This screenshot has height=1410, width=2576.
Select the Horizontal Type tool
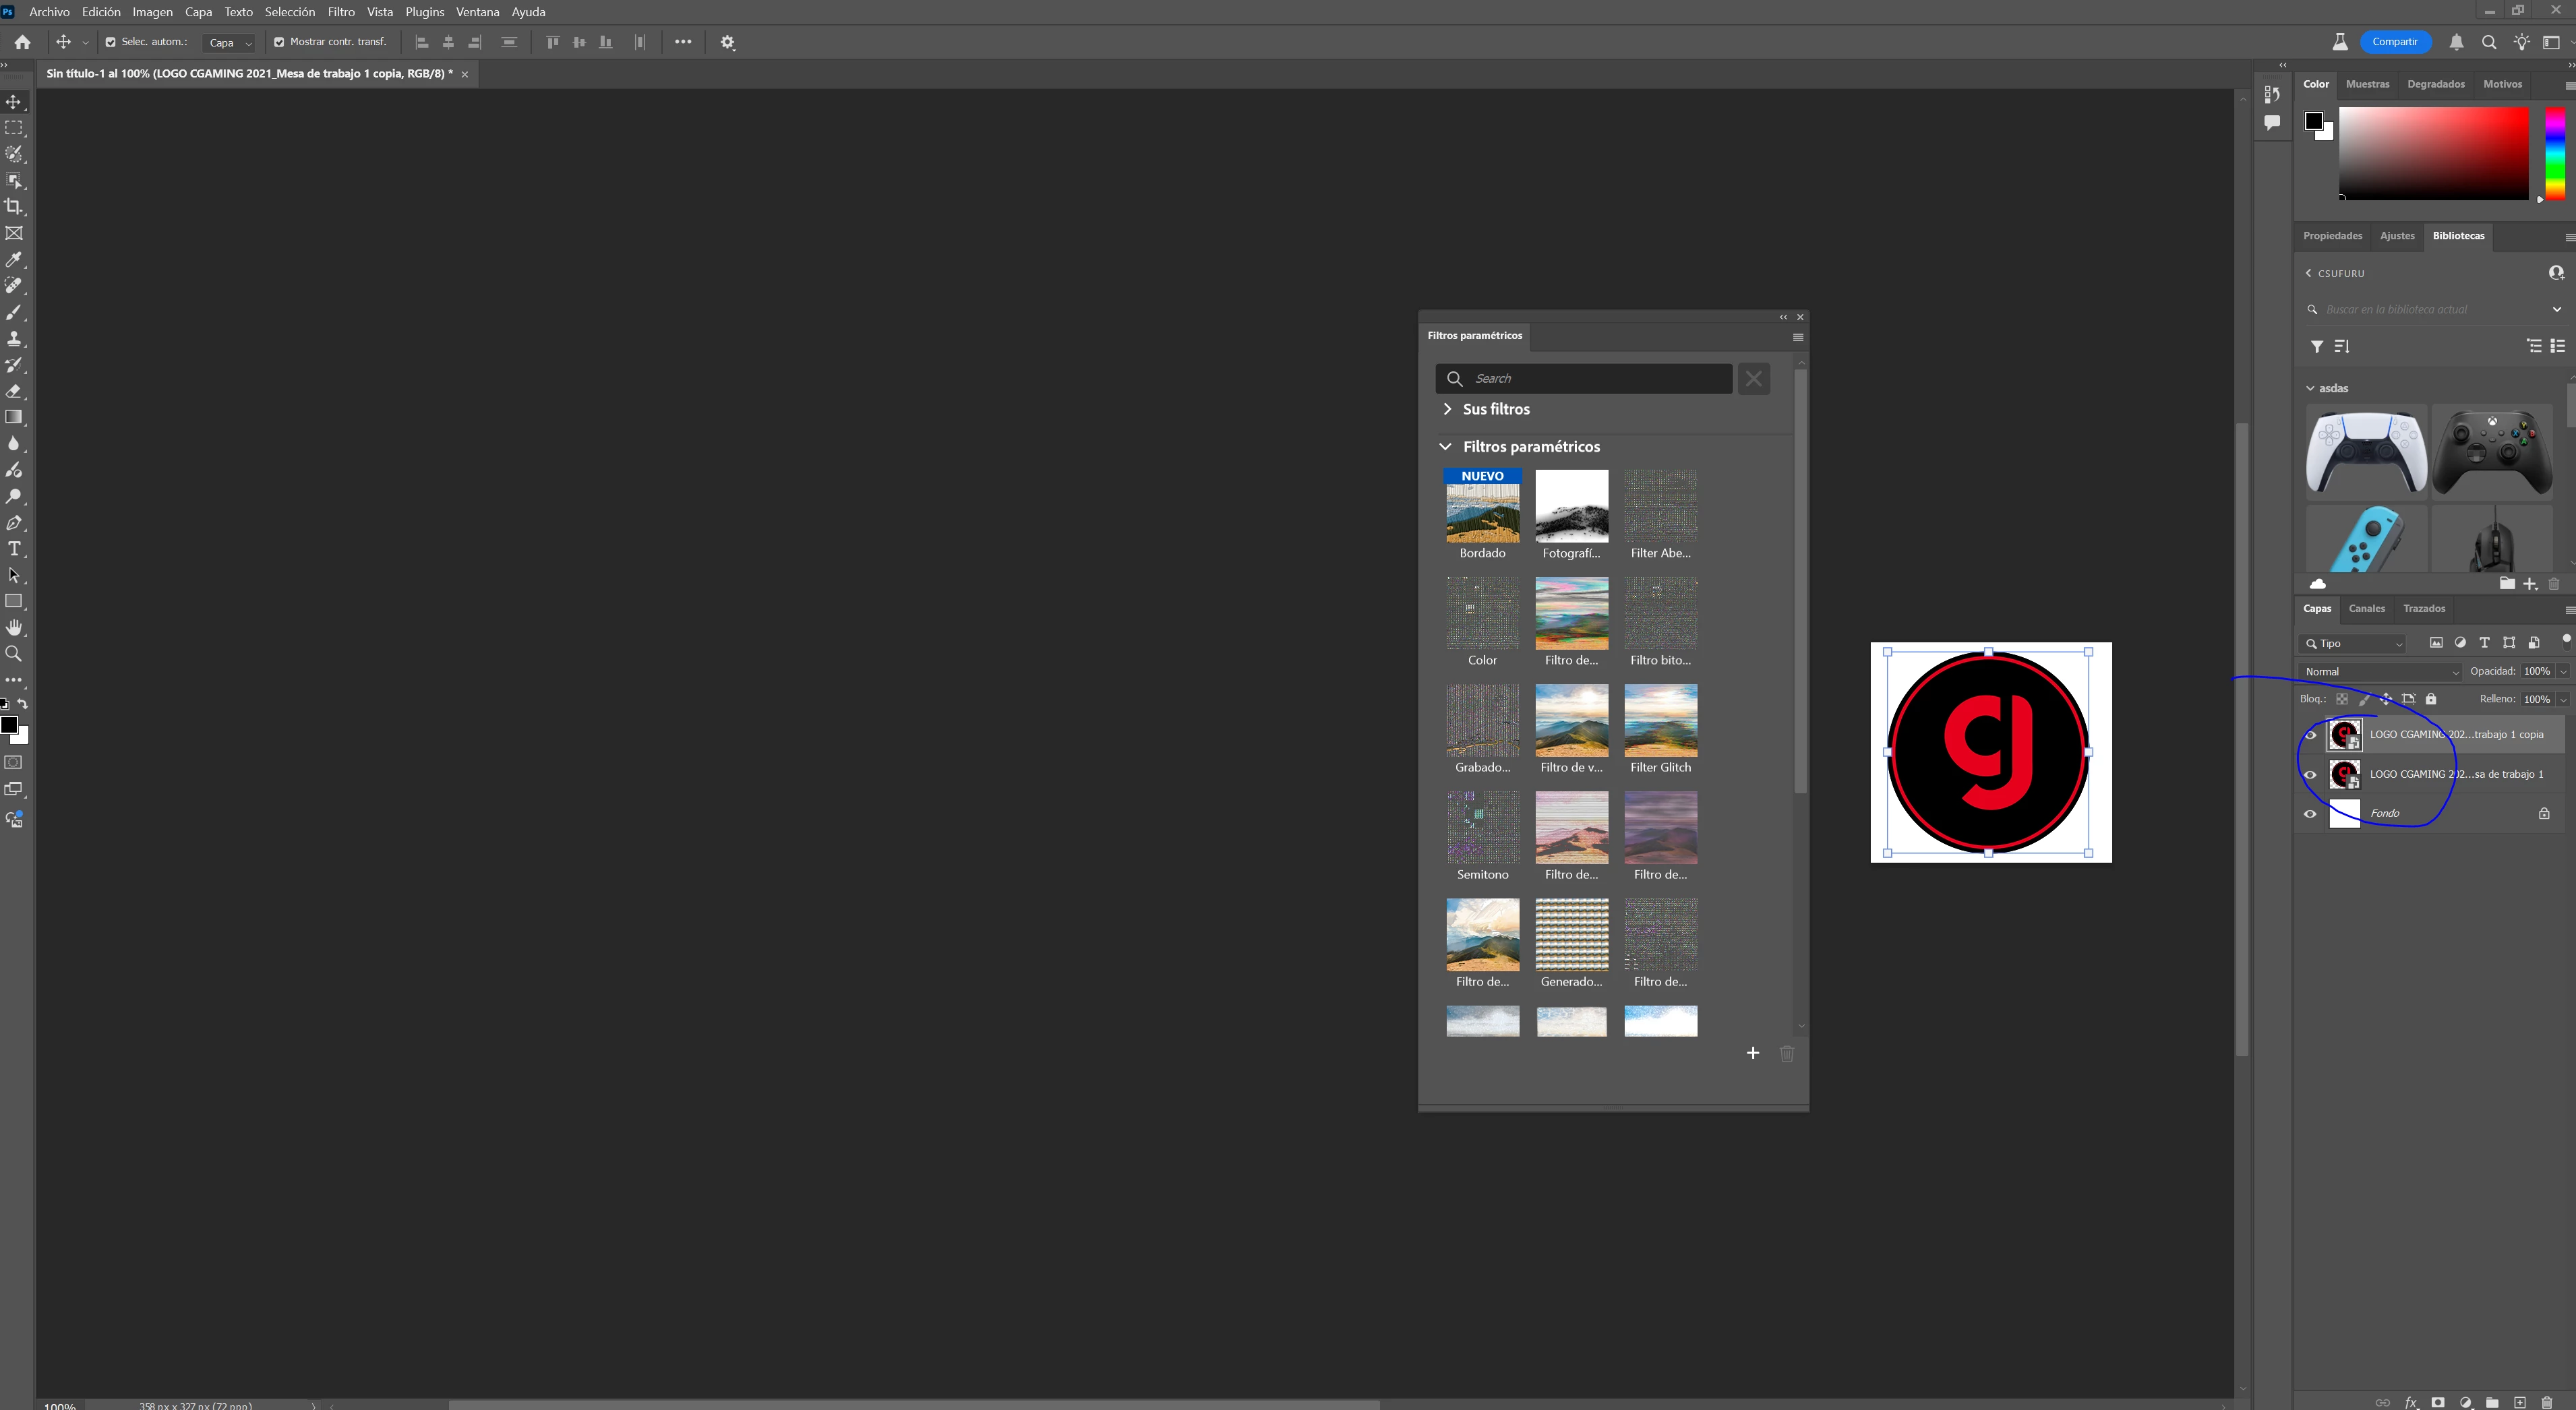click(14, 549)
